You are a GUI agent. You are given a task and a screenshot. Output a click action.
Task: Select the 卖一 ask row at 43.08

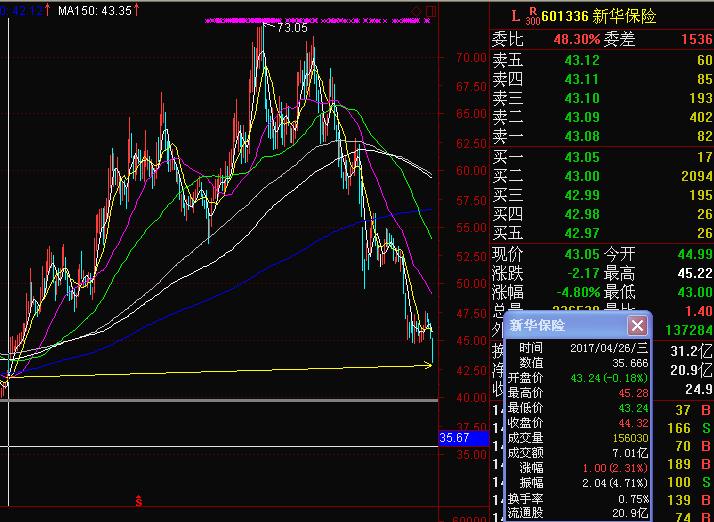click(x=602, y=136)
